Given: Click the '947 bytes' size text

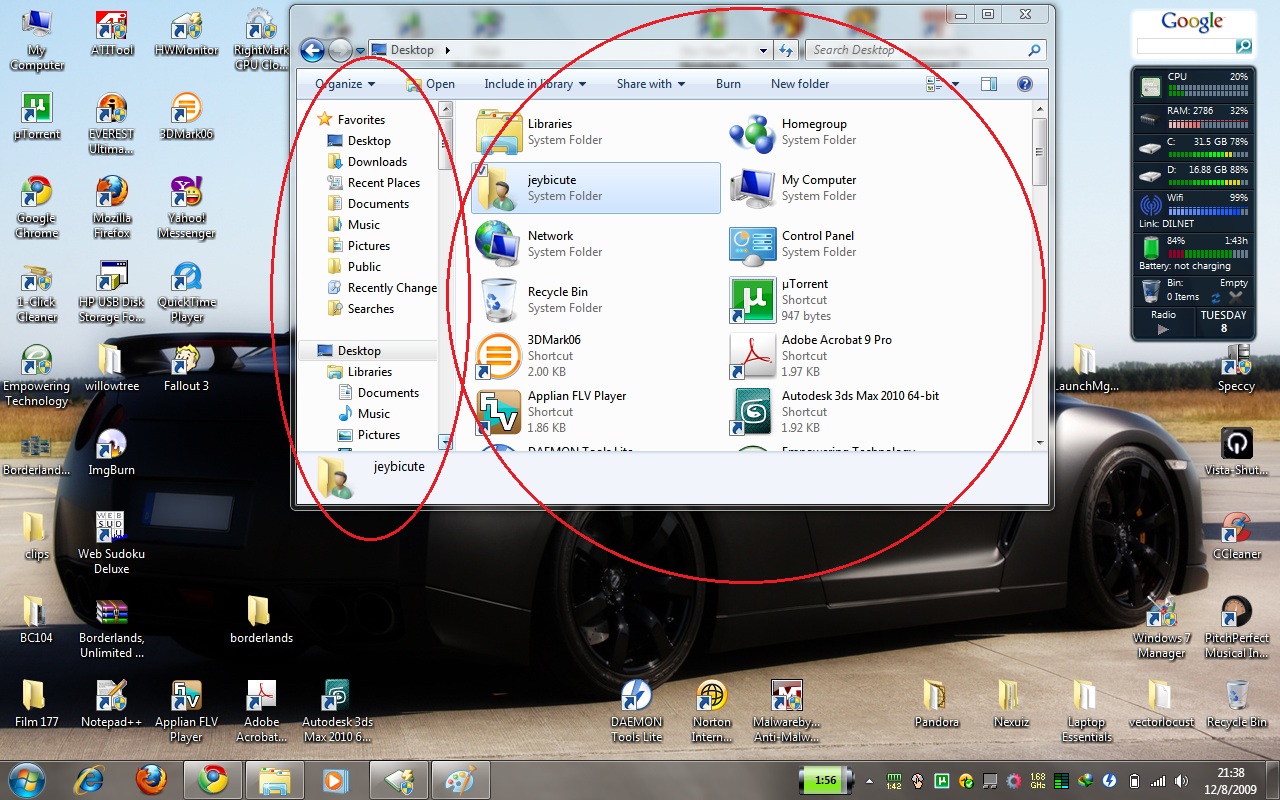Looking at the screenshot, I should pos(806,316).
